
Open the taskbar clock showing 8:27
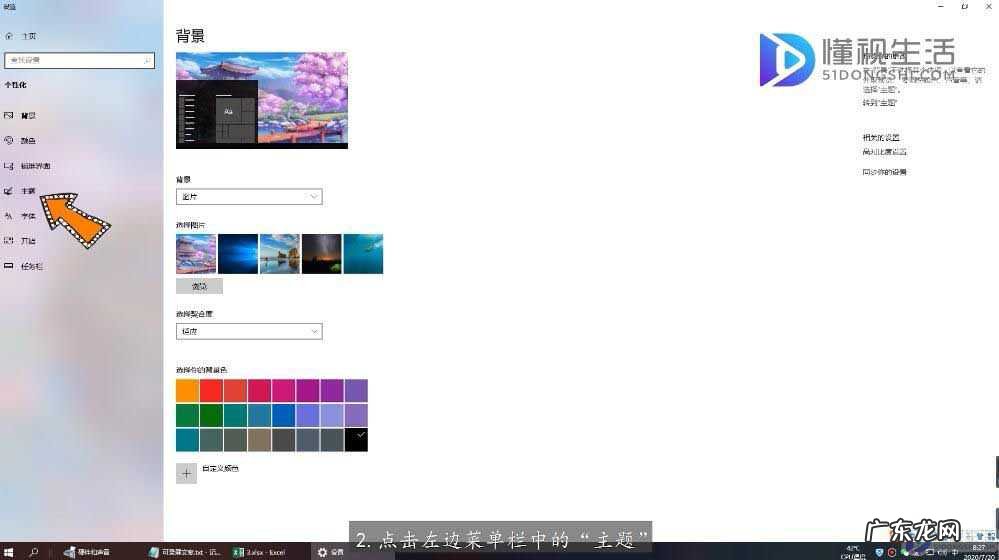click(979, 552)
